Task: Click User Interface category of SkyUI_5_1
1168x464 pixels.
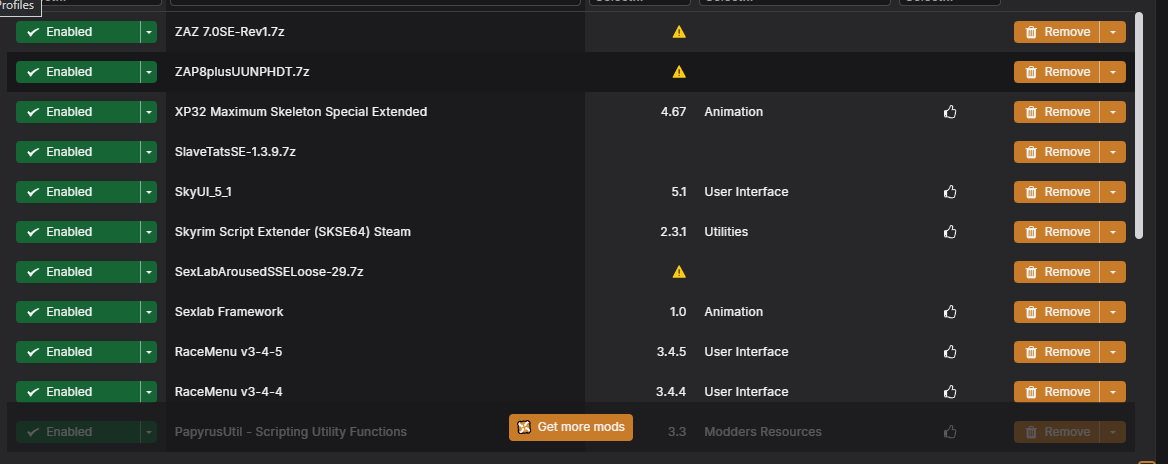Action: coord(746,192)
